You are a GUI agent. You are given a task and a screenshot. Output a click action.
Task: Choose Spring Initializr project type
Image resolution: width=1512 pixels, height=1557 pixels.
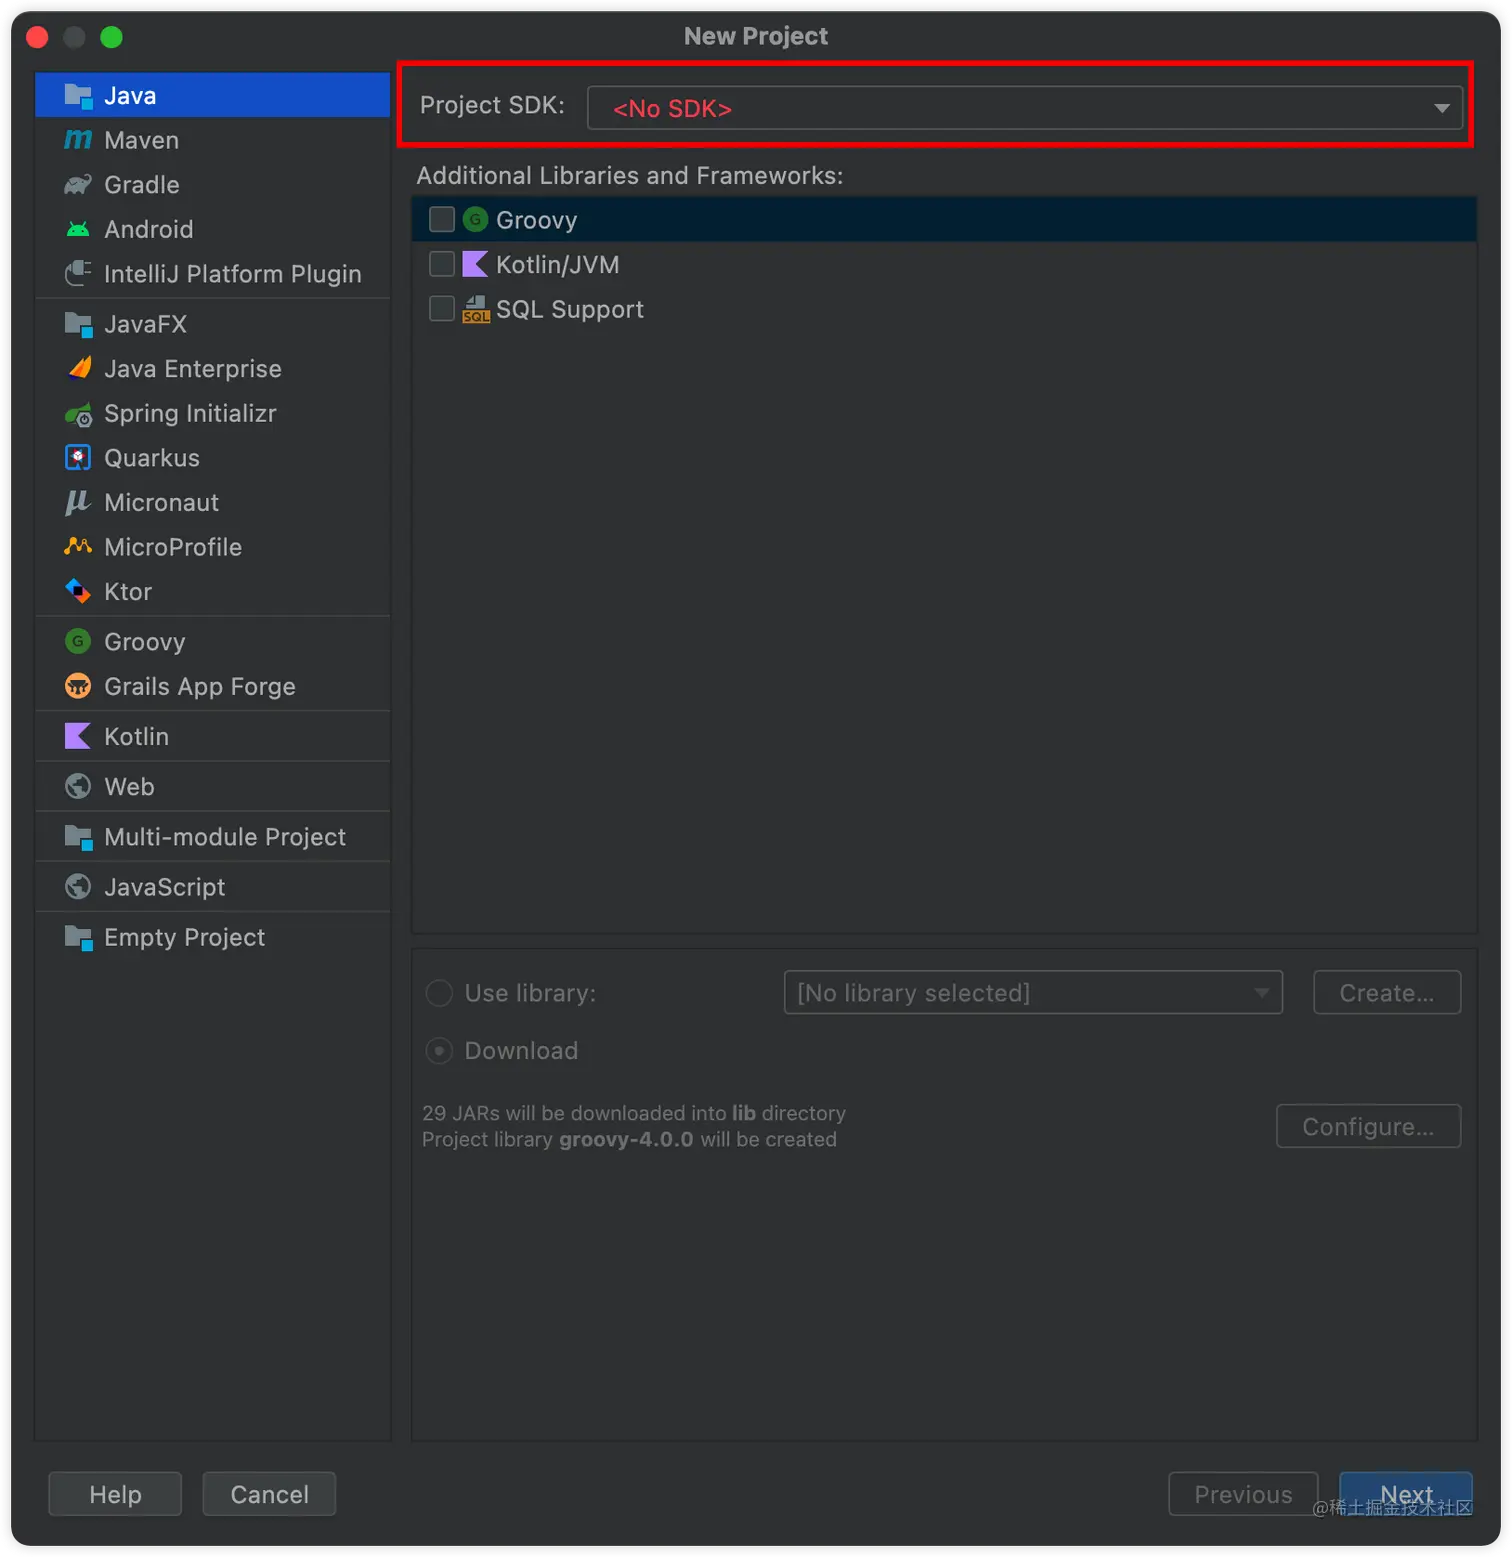click(x=212, y=414)
